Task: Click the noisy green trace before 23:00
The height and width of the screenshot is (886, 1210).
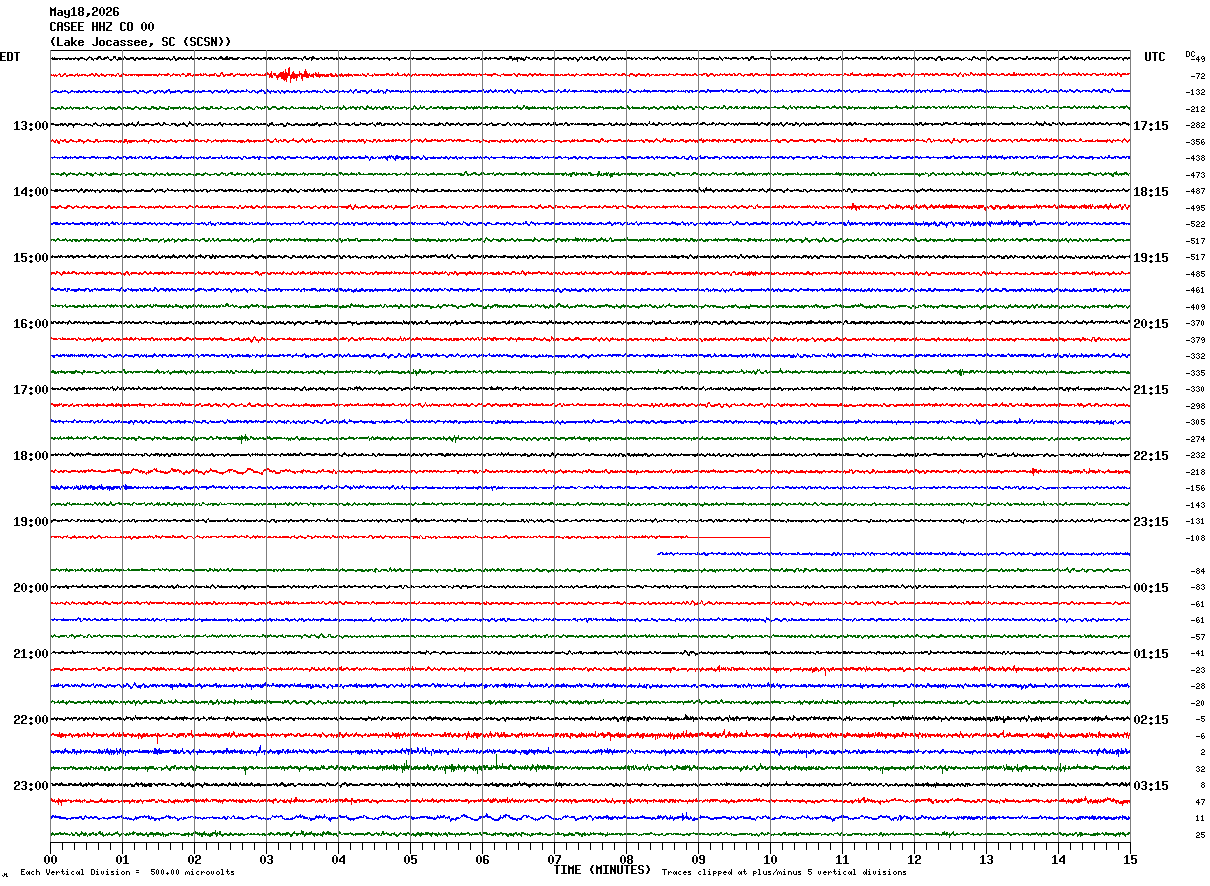Action: coord(590,768)
